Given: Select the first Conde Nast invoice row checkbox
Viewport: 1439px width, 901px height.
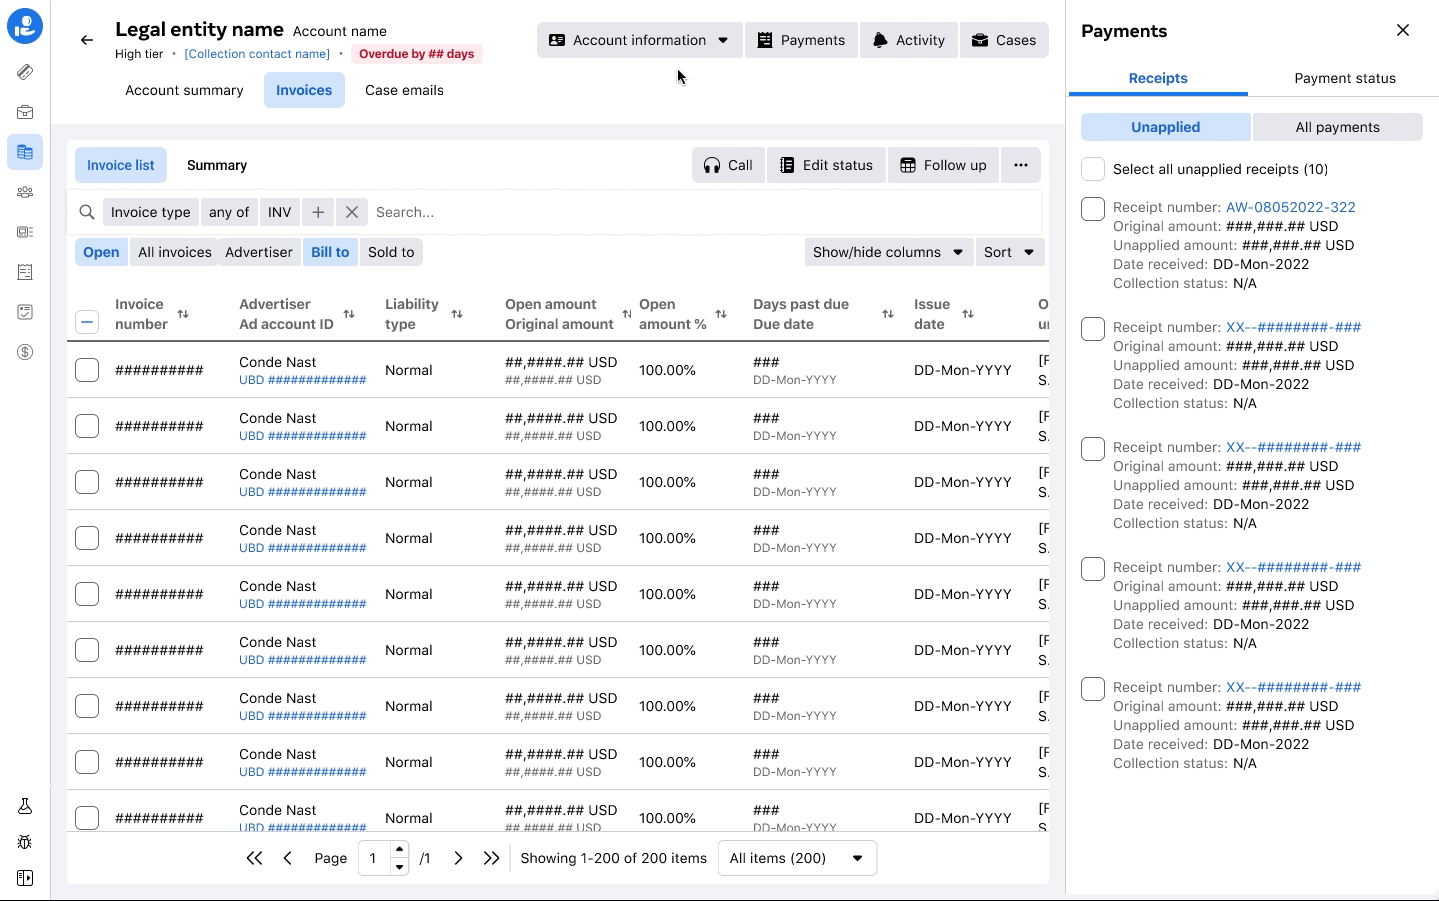Looking at the screenshot, I should 87,370.
